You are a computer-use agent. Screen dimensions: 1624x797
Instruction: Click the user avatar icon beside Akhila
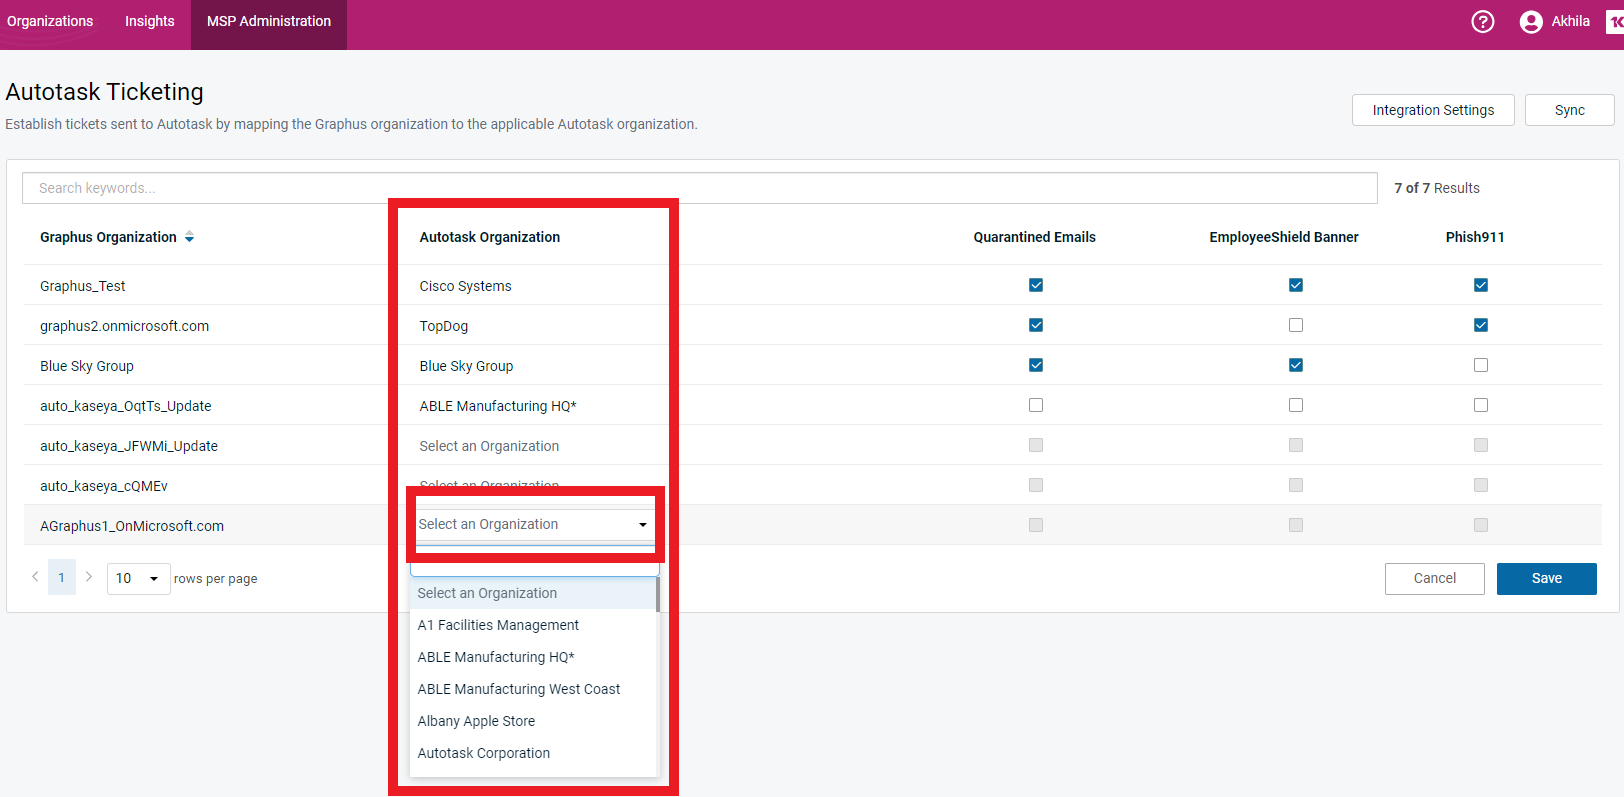pyautogui.click(x=1531, y=21)
